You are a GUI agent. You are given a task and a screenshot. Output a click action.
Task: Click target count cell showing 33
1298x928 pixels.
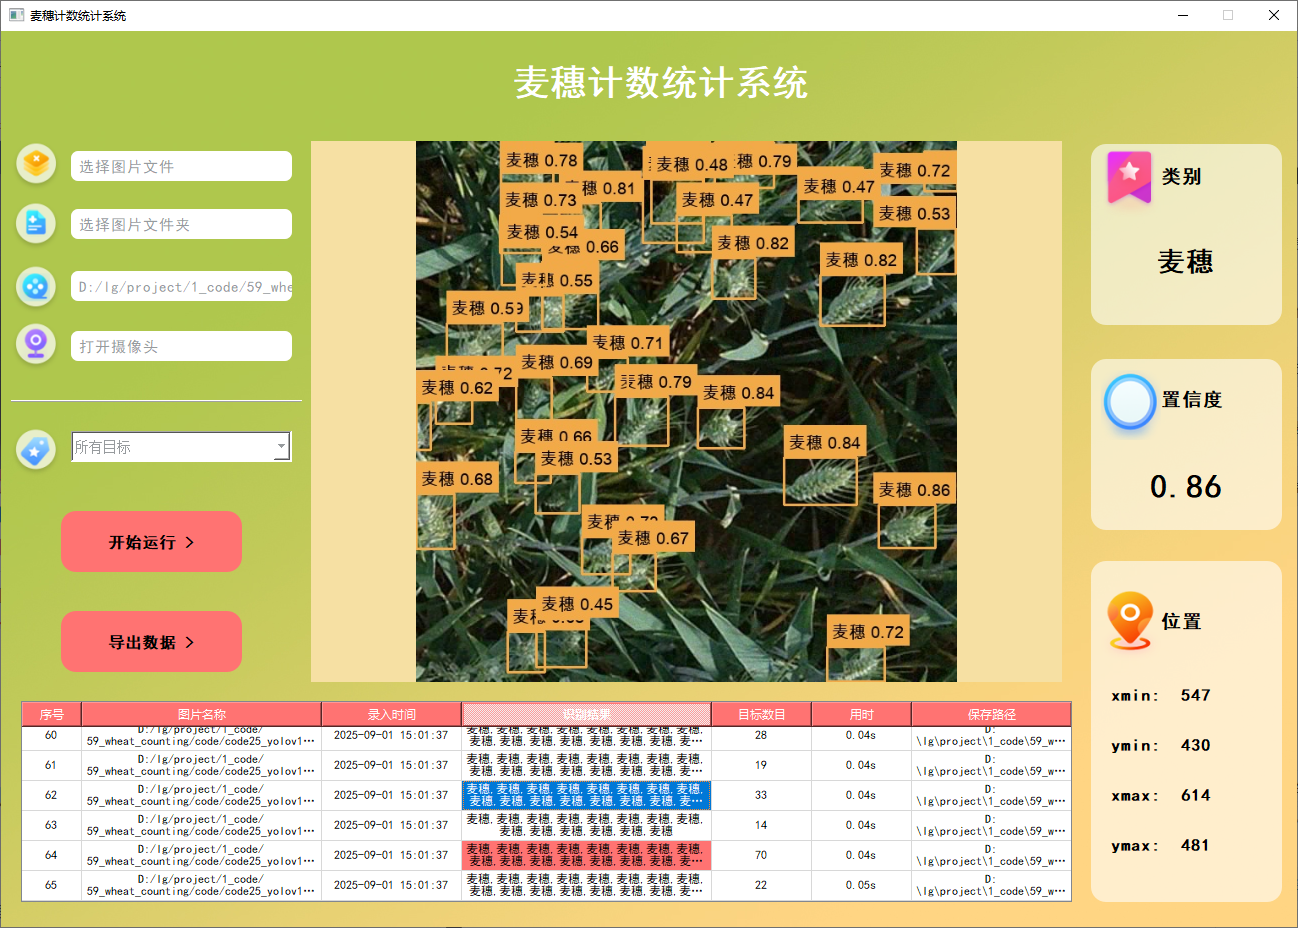(761, 795)
